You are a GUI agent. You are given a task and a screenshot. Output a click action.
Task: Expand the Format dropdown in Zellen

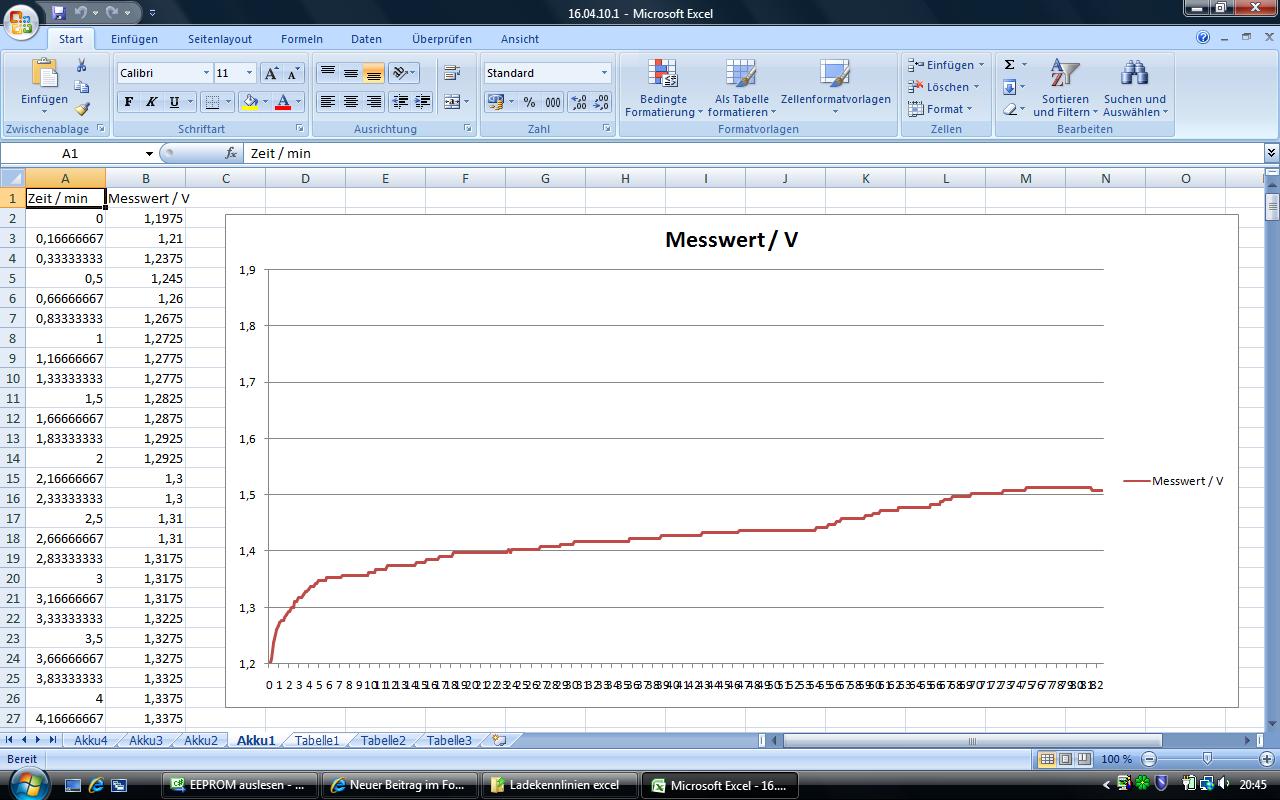click(x=970, y=109)
